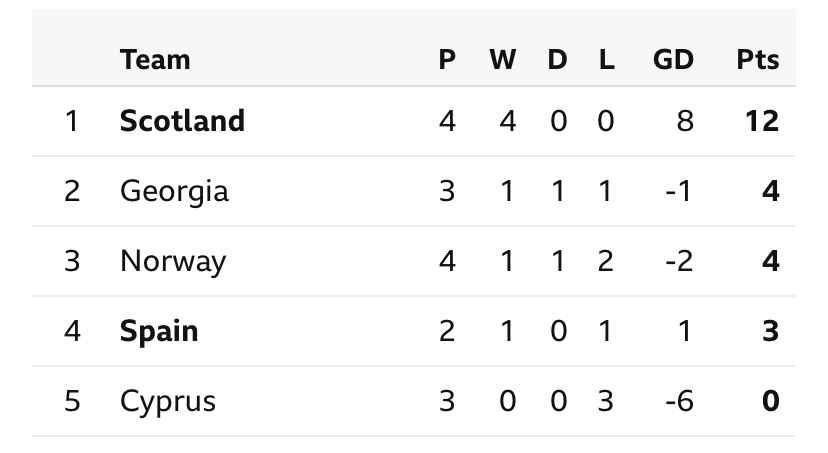
Task: Click rank number 5 beside Cyprus
Action: [x=71, y=401]
